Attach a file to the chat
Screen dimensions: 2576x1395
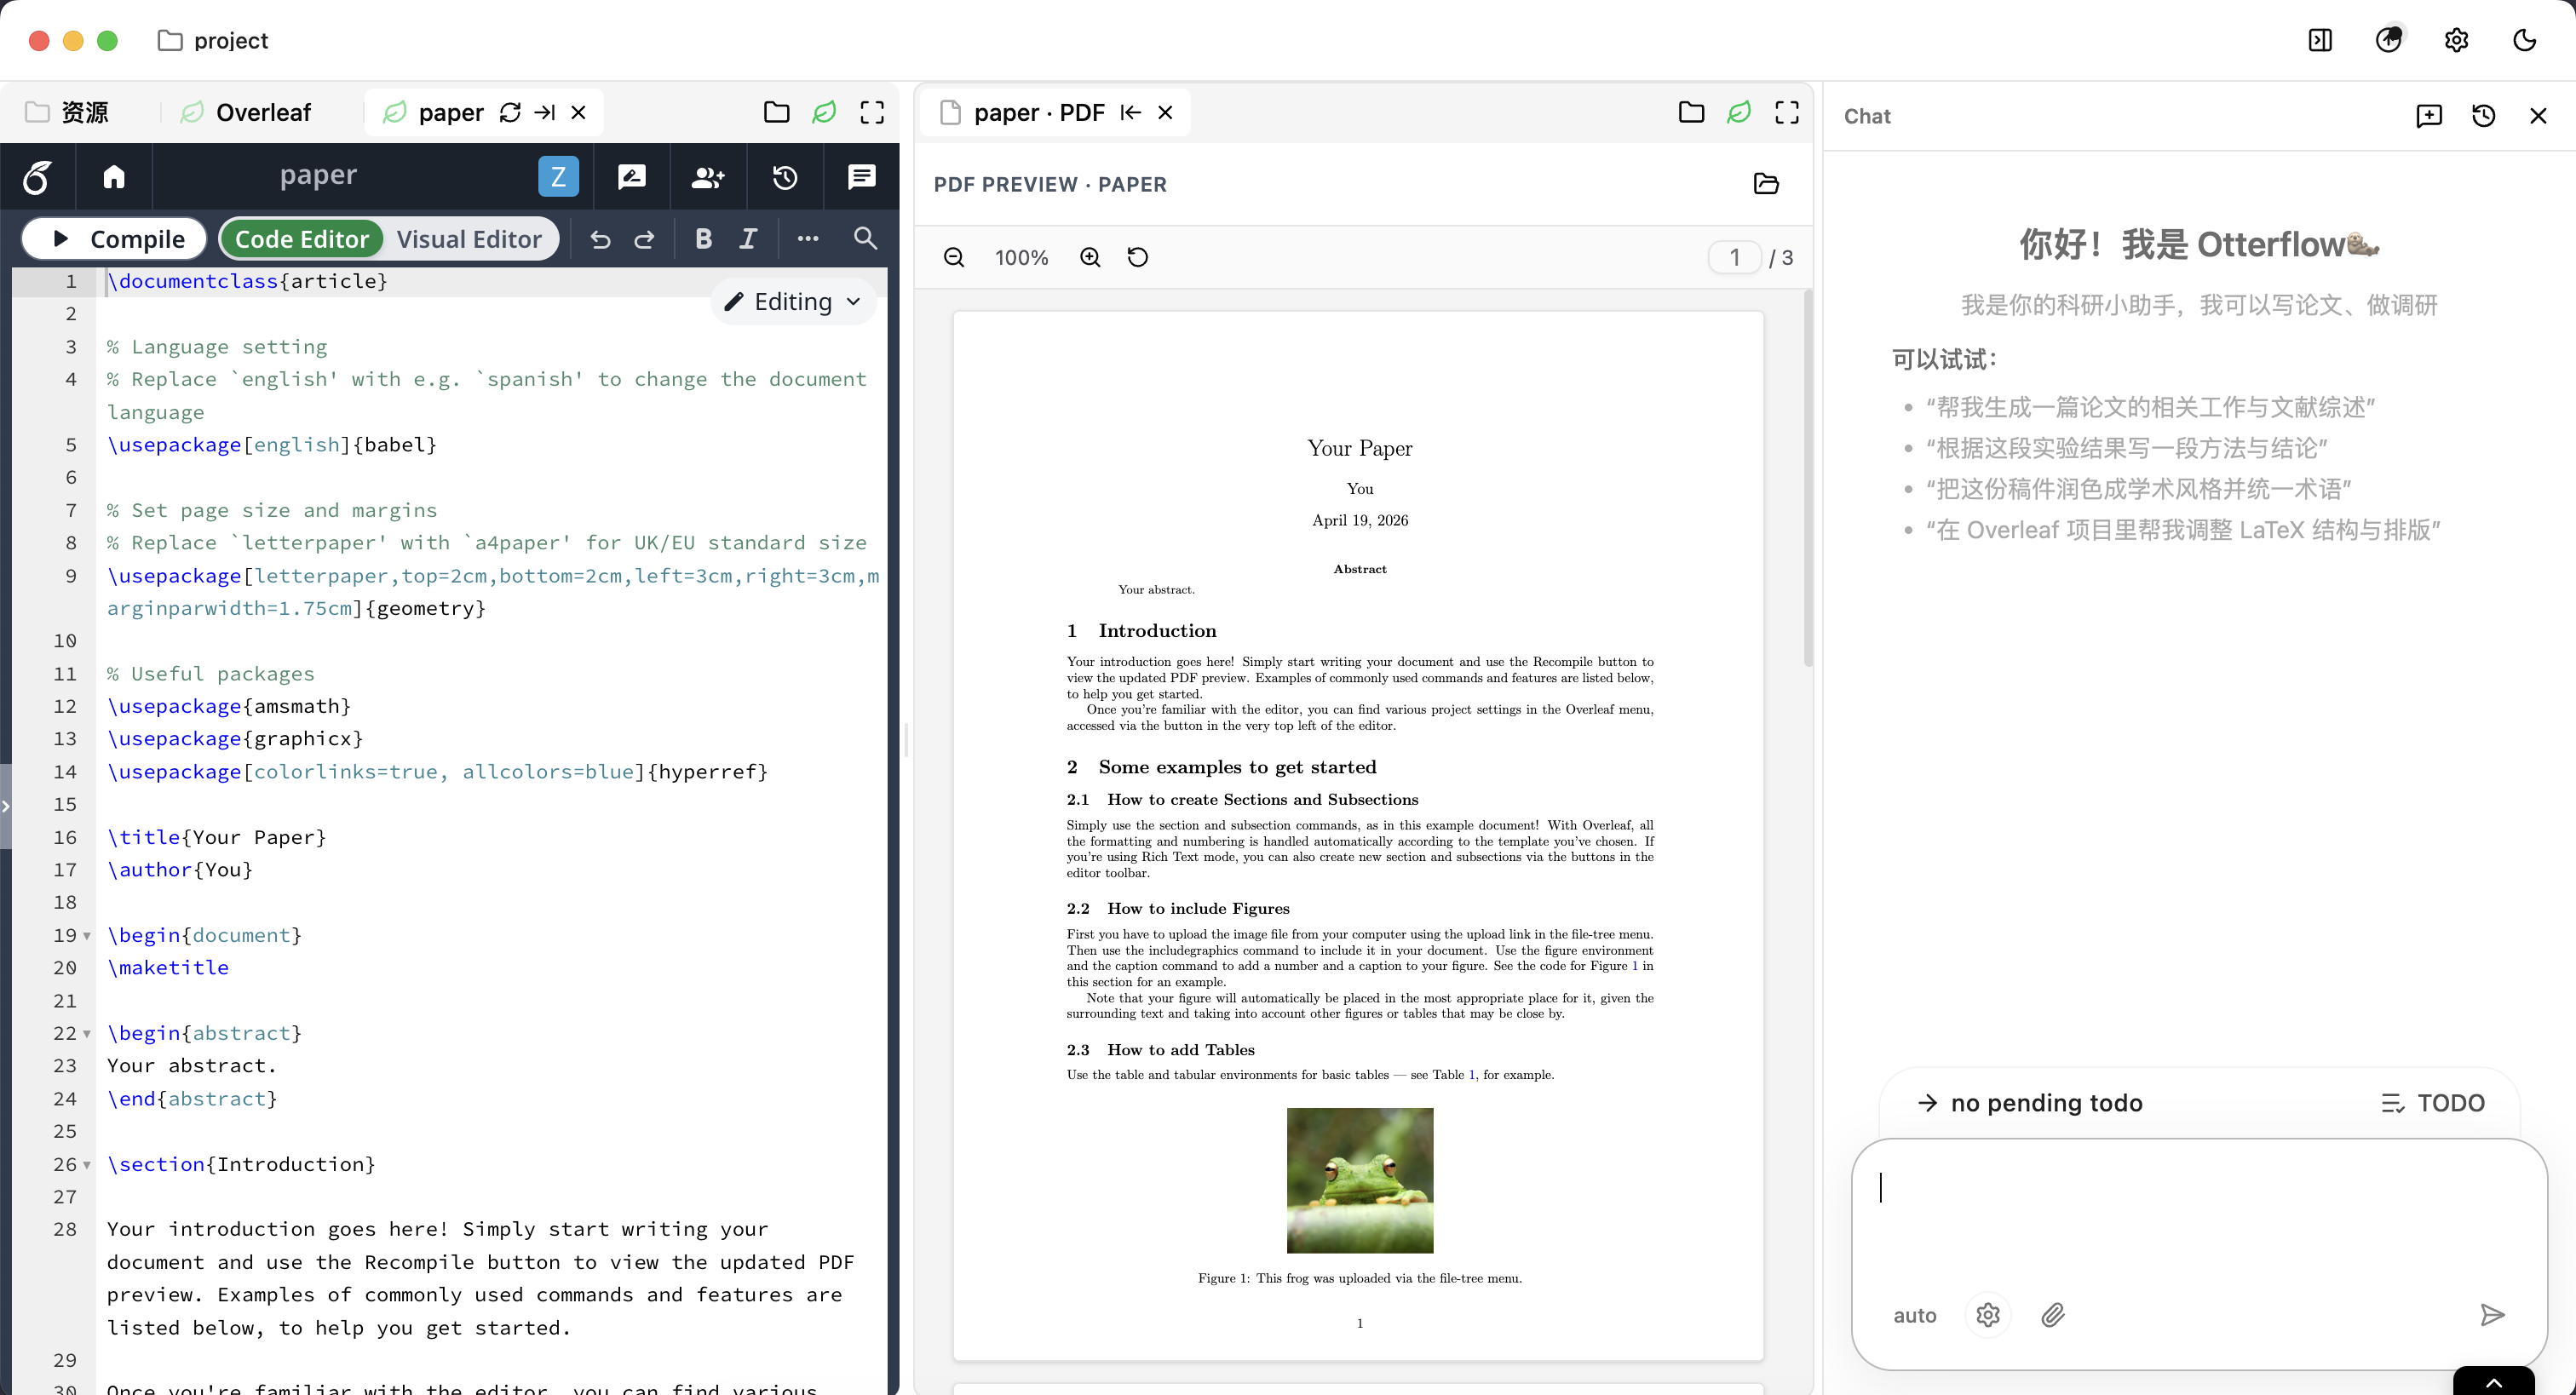2053,1315
